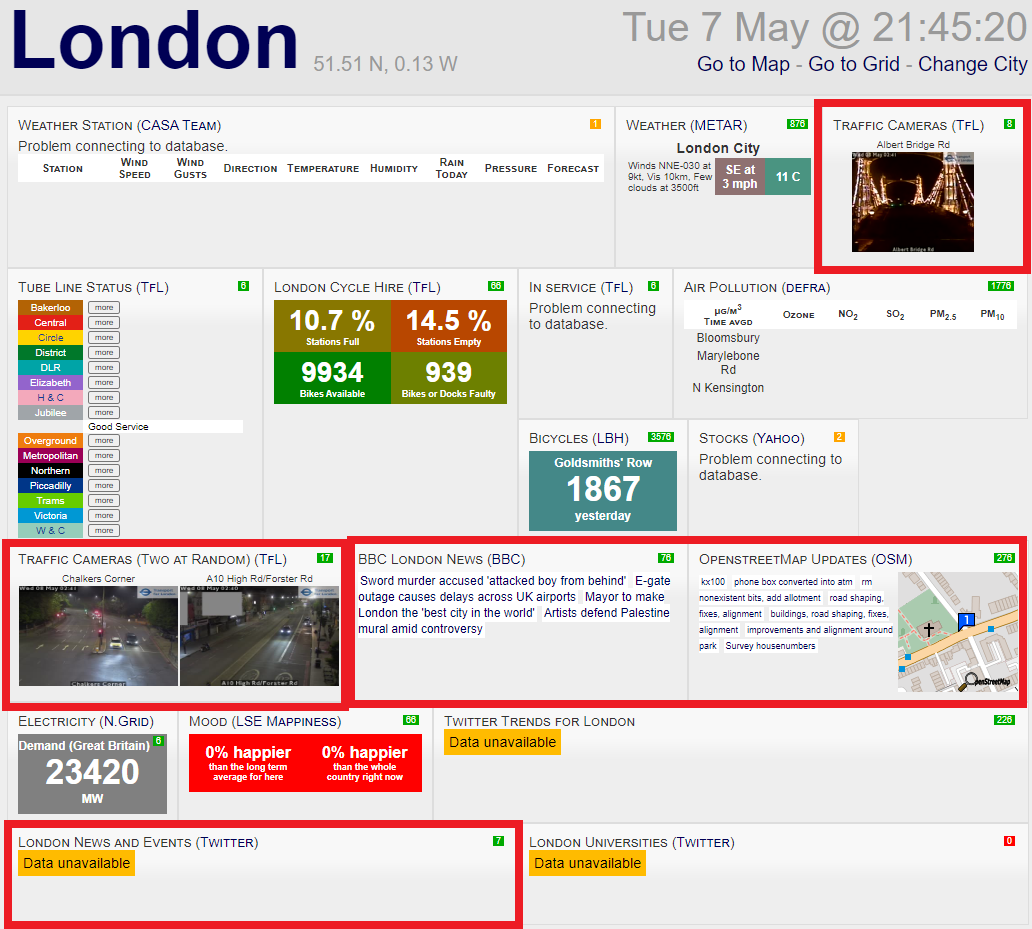Click the Change City link

[972, 64]
